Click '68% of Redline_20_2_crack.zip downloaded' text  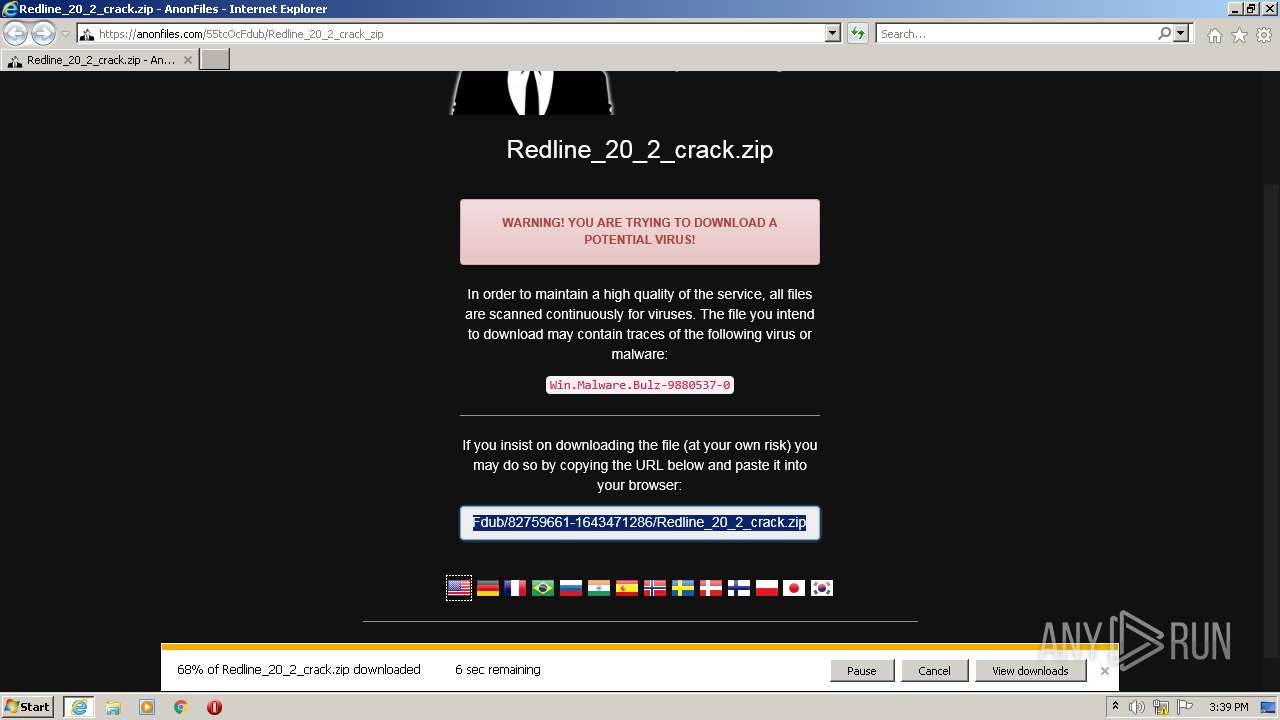tap(299, 670)
